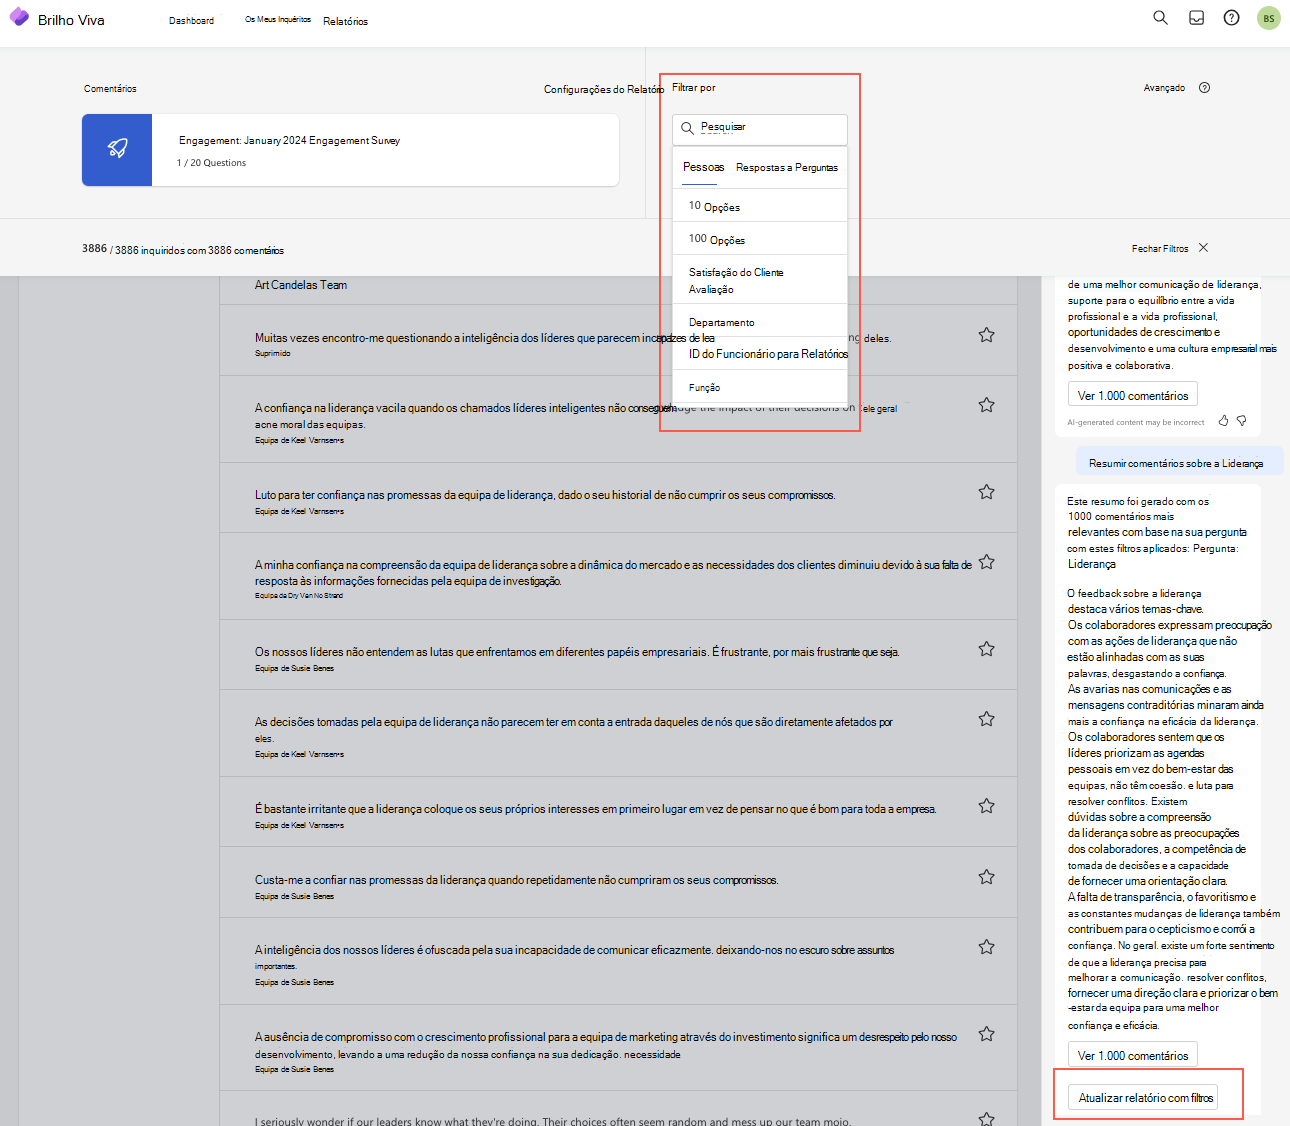Give thumbs up to AI summary
Image resolution: width=1290 pixels, height=1126 pixels.
1223,421
